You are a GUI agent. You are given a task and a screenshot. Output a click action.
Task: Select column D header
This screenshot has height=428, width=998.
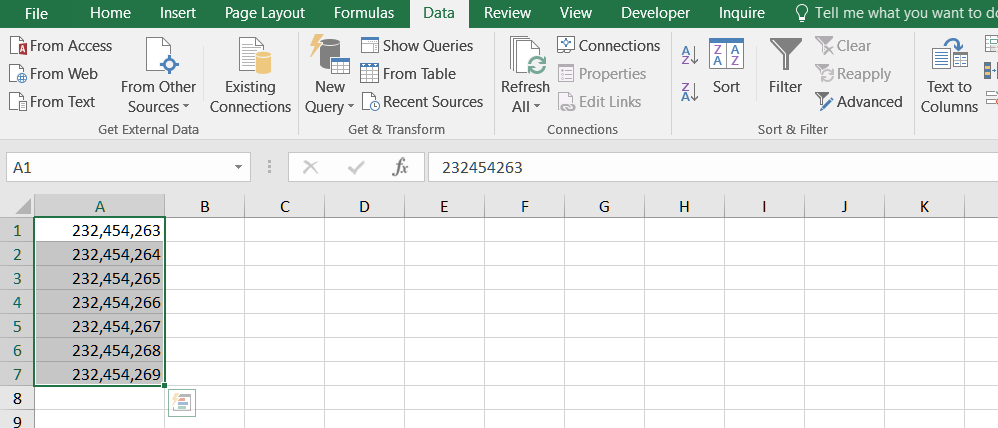(x=364, y=207)
